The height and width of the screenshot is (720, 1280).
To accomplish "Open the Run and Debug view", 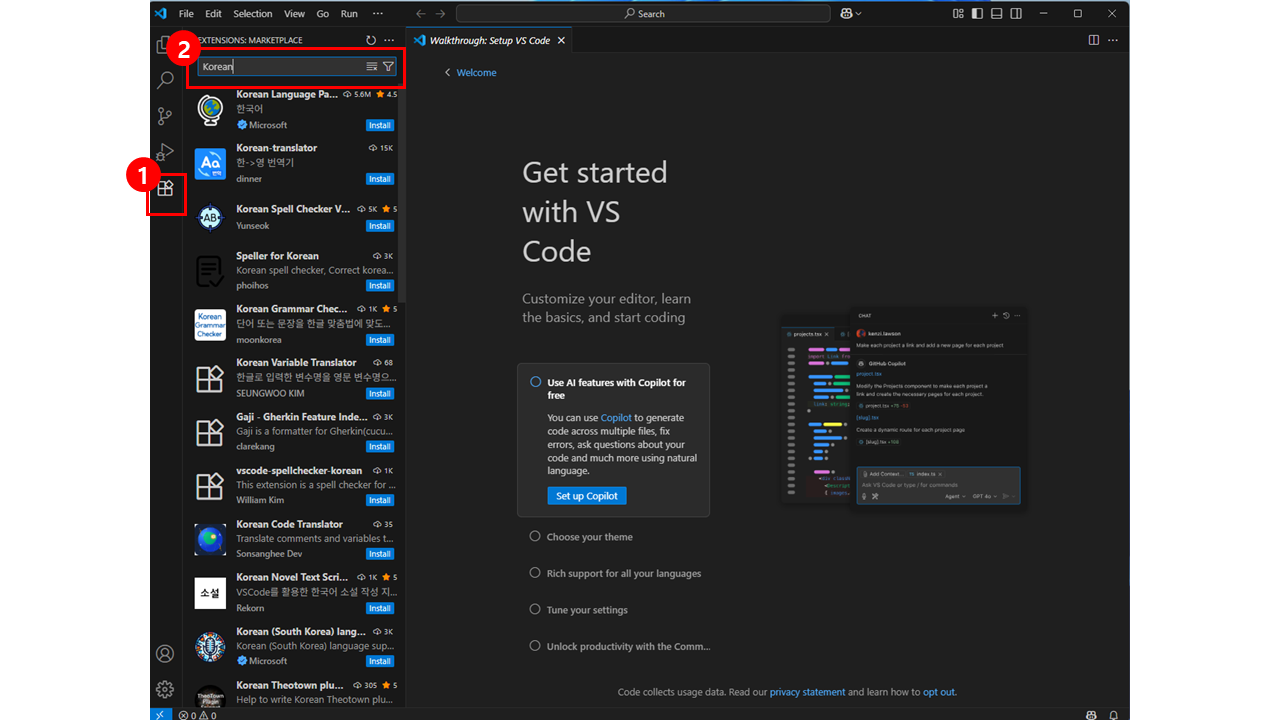I will [165, 153].
